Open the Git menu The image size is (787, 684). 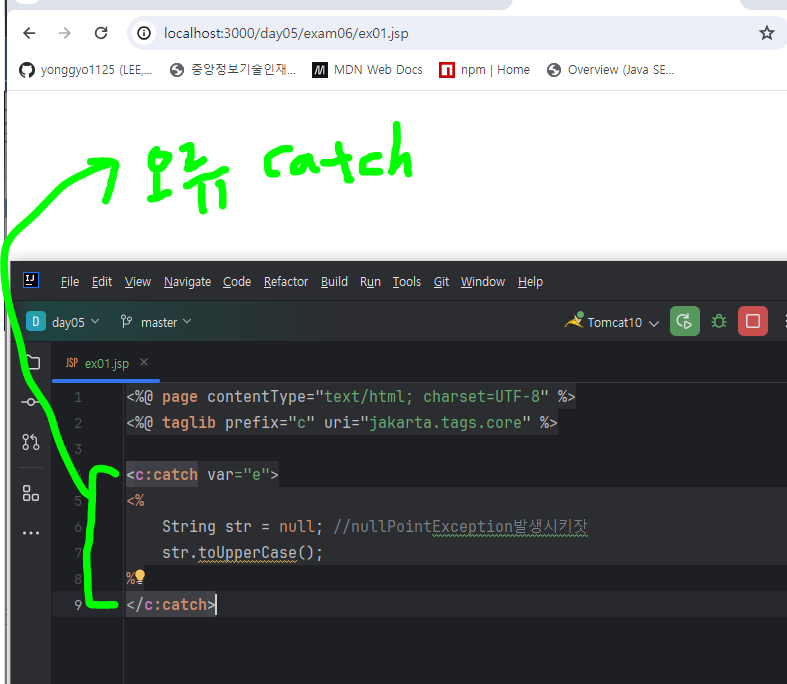[x=441, y=282]
